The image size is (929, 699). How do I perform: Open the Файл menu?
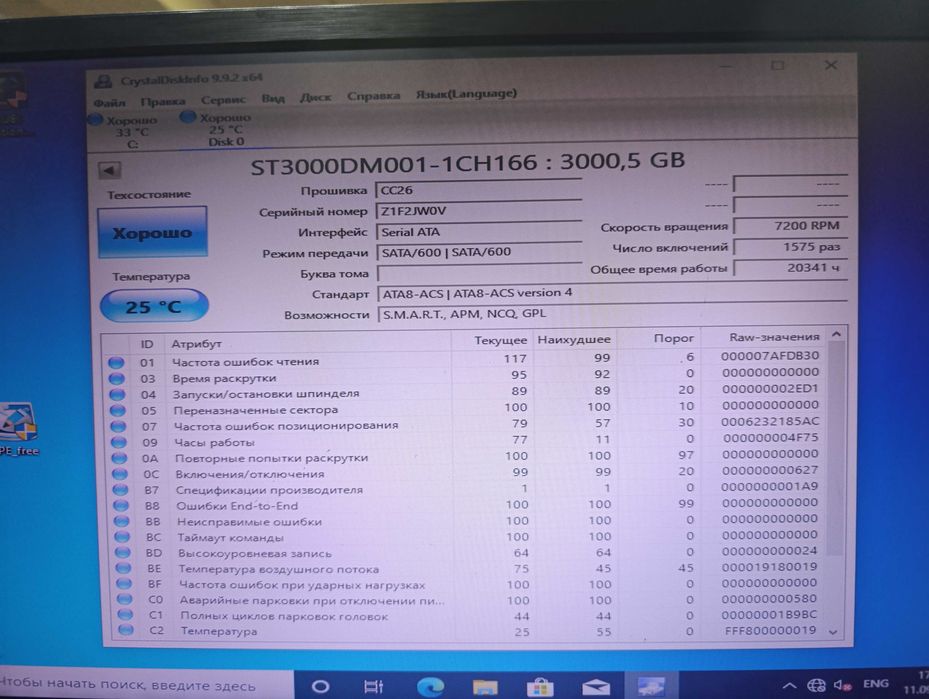(x=110, y=102)
